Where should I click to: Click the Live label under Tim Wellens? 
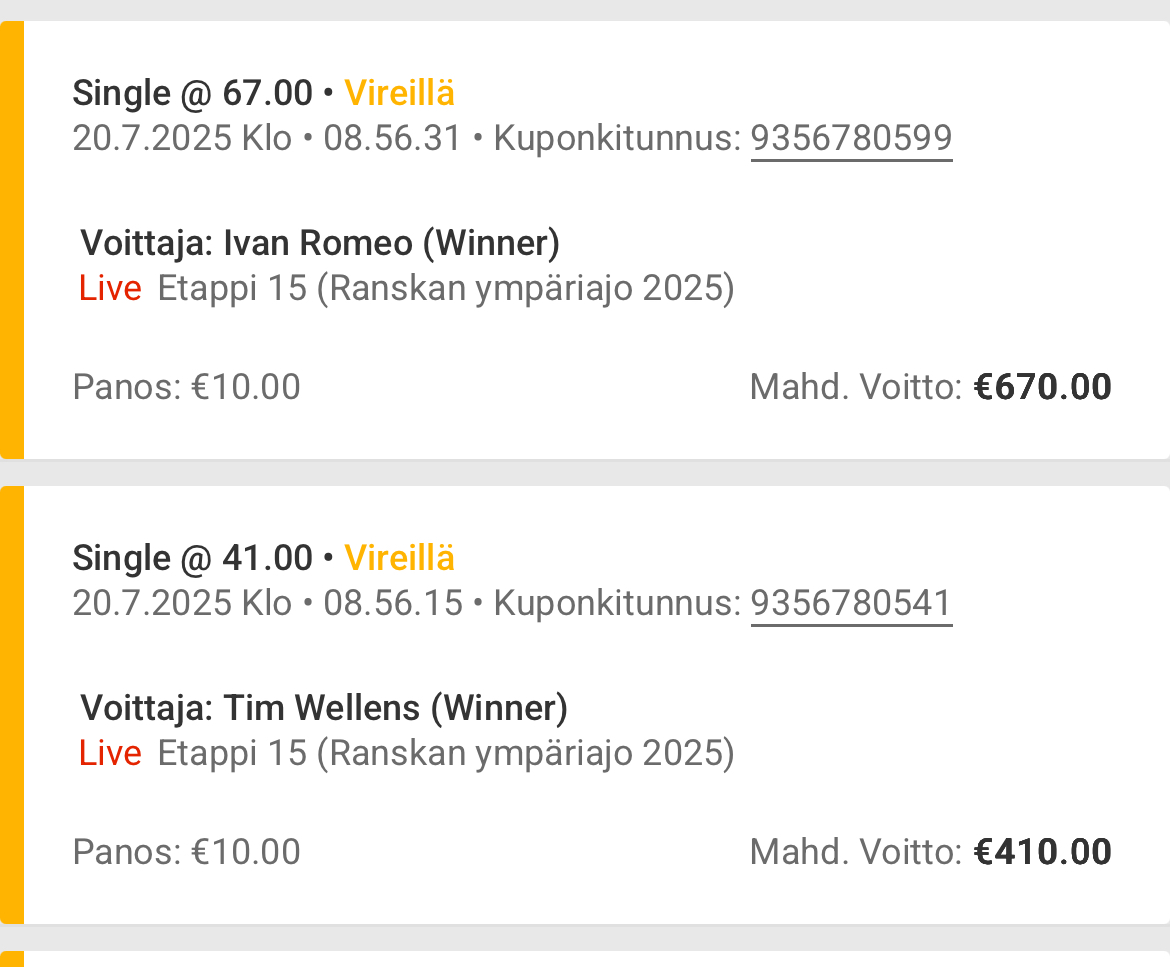(x=110, y=753)
